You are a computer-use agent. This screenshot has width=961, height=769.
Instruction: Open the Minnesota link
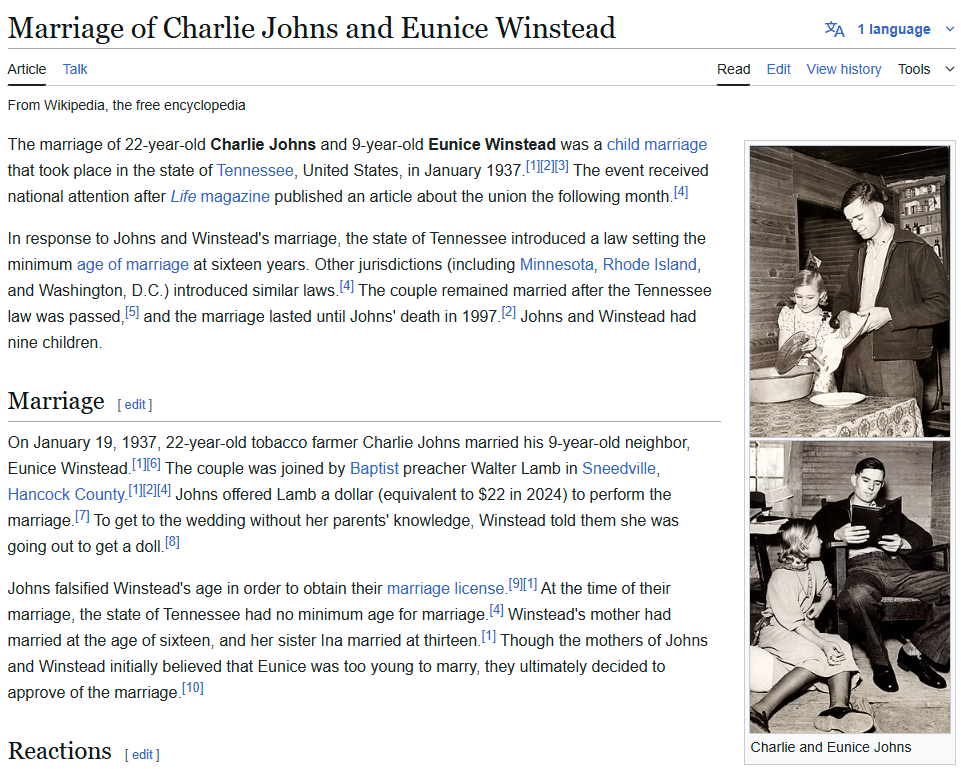pos(556,265)
